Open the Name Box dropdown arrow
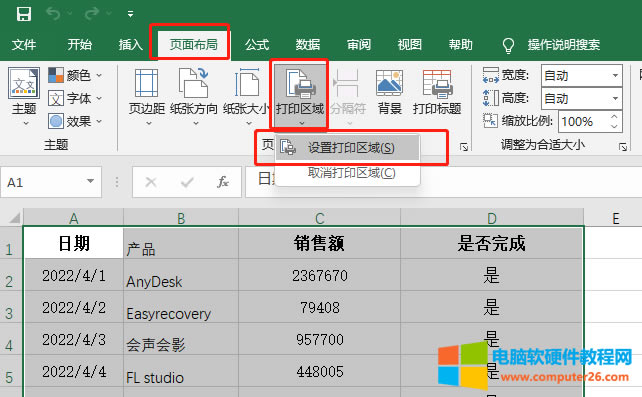This screenshot has width=642, height=397. coord(90,182)
